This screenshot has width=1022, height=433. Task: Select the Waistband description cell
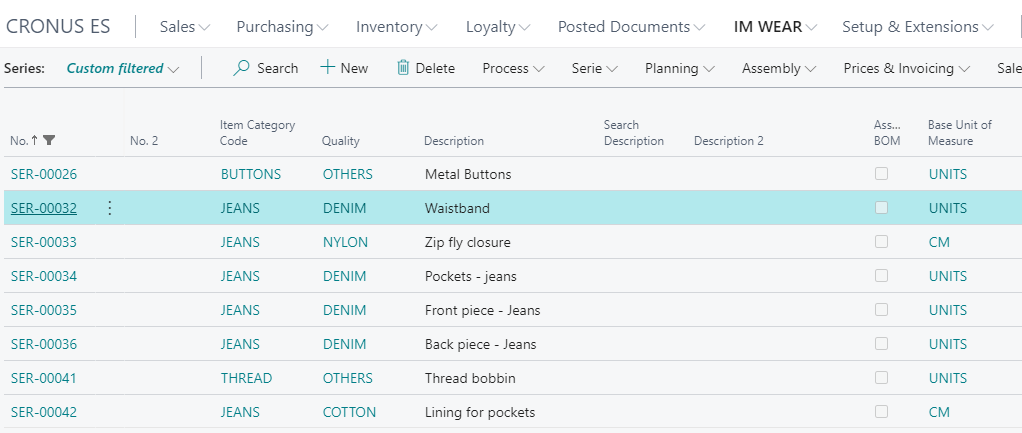click(457, 208)
